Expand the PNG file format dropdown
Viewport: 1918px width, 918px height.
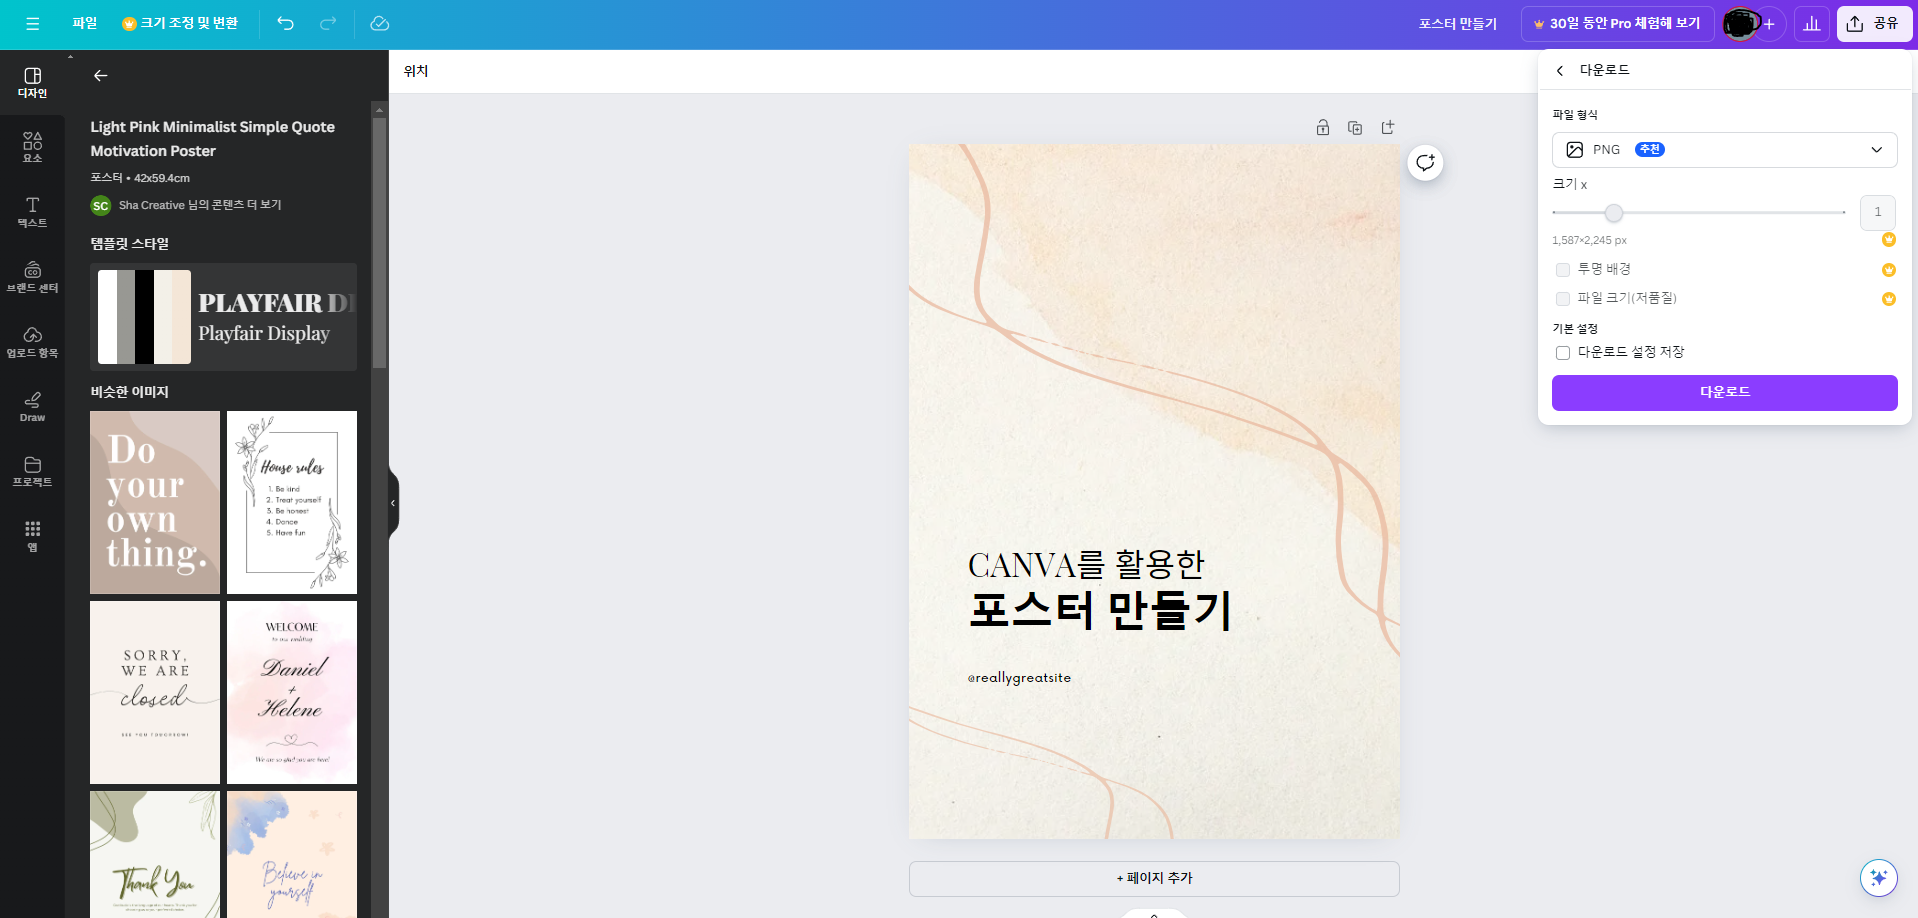tap(1724, 150)
